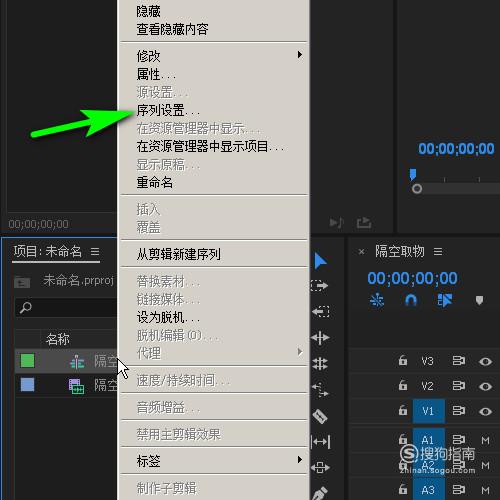Screen dimensions: 500x500
Task: Click the Export Frame icon in monitor
Action: [x=364, y=222]
